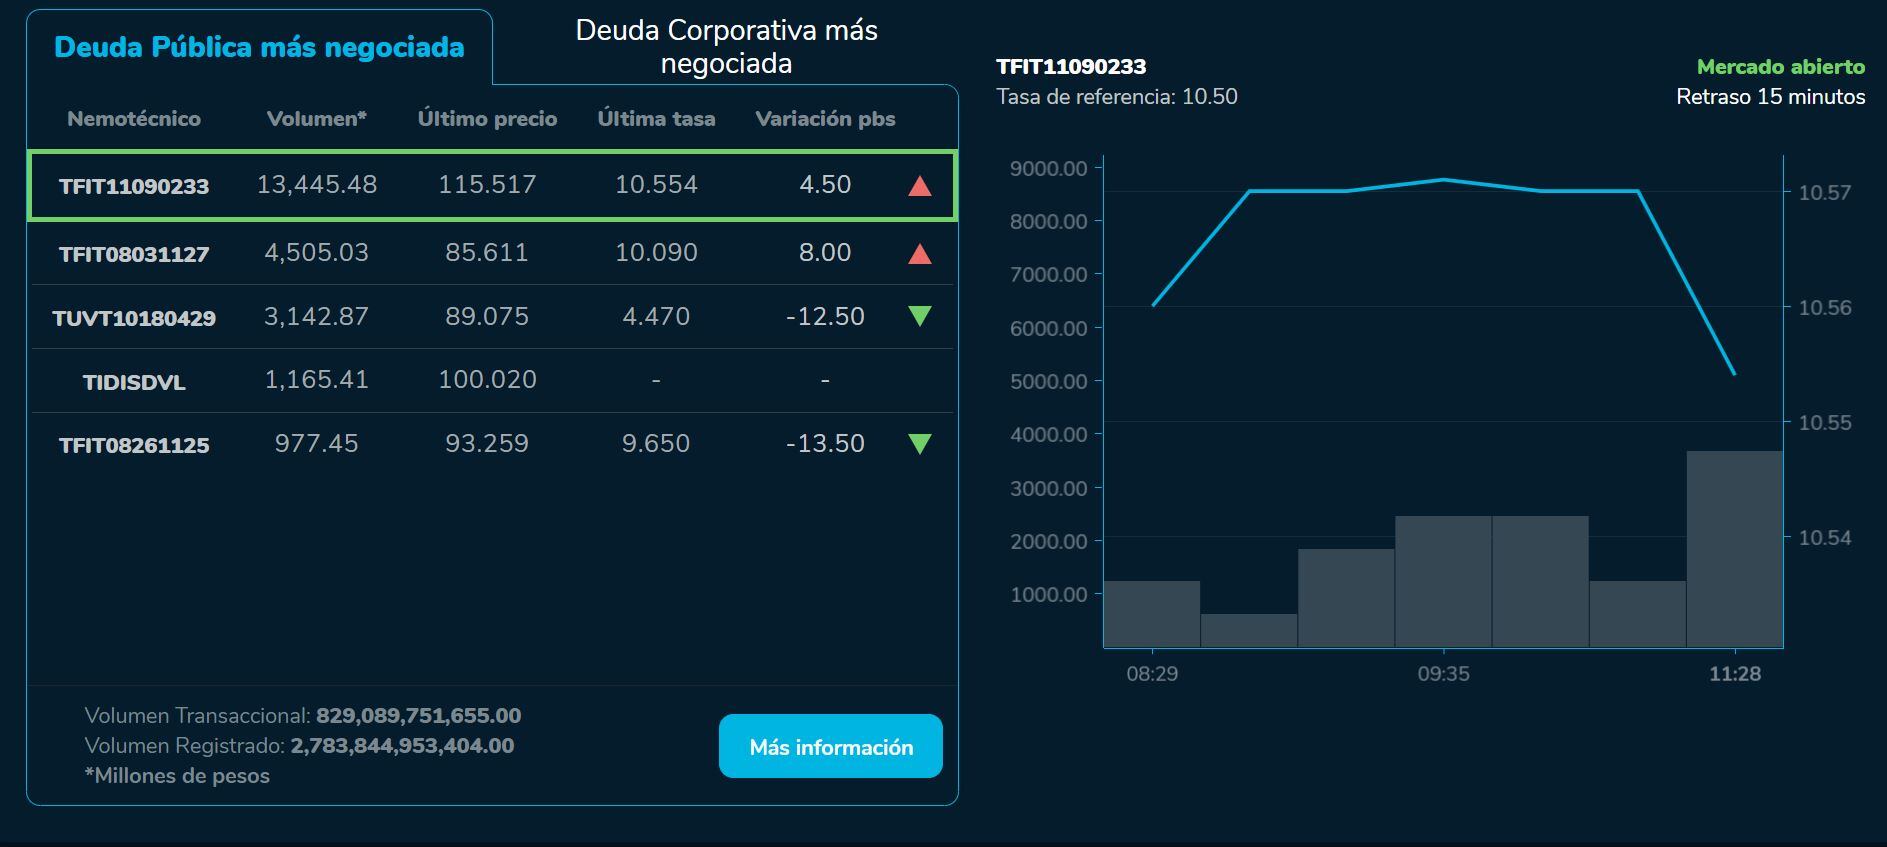Select the Volumen column header

(316, 118)
